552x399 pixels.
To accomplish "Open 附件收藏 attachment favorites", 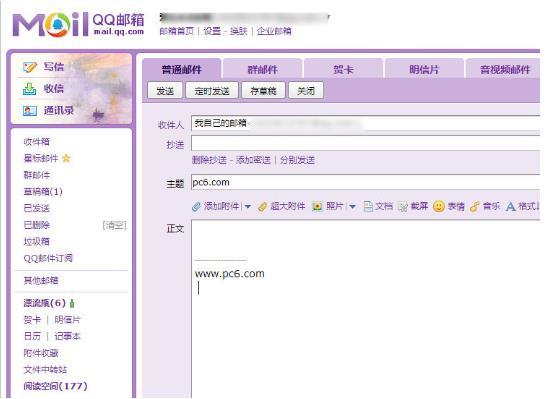I will (41, 353).
